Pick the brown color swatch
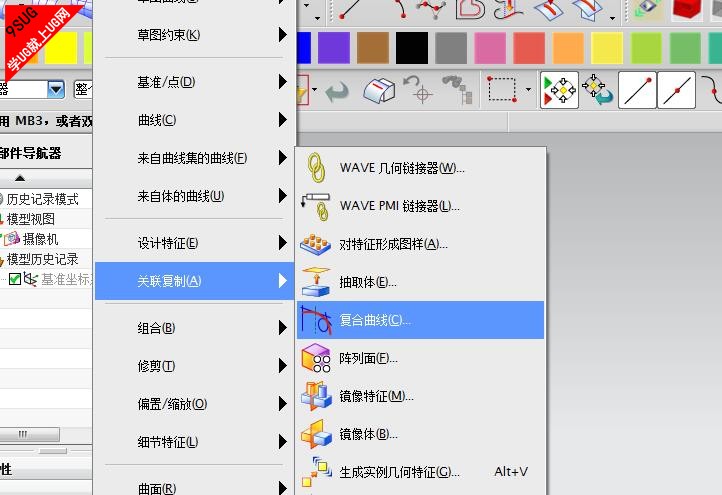This screenshot has width=722, height=495. (373, 48)
